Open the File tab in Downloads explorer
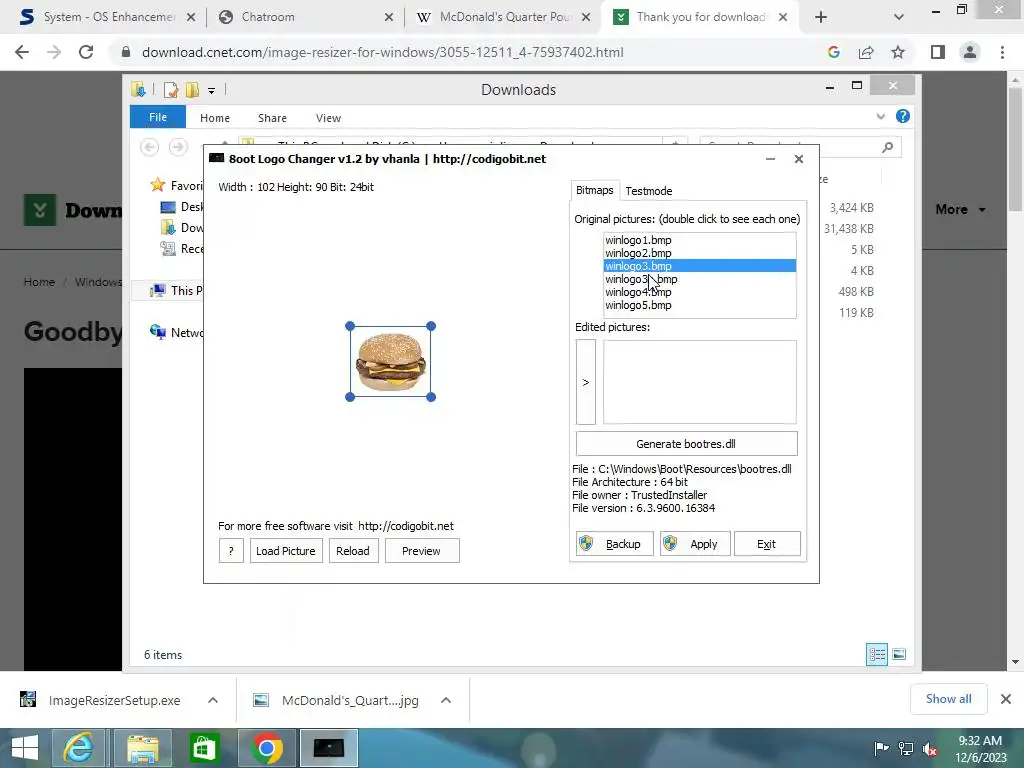Viewport: 1024px width, 768px height. (x=158, y=117)
